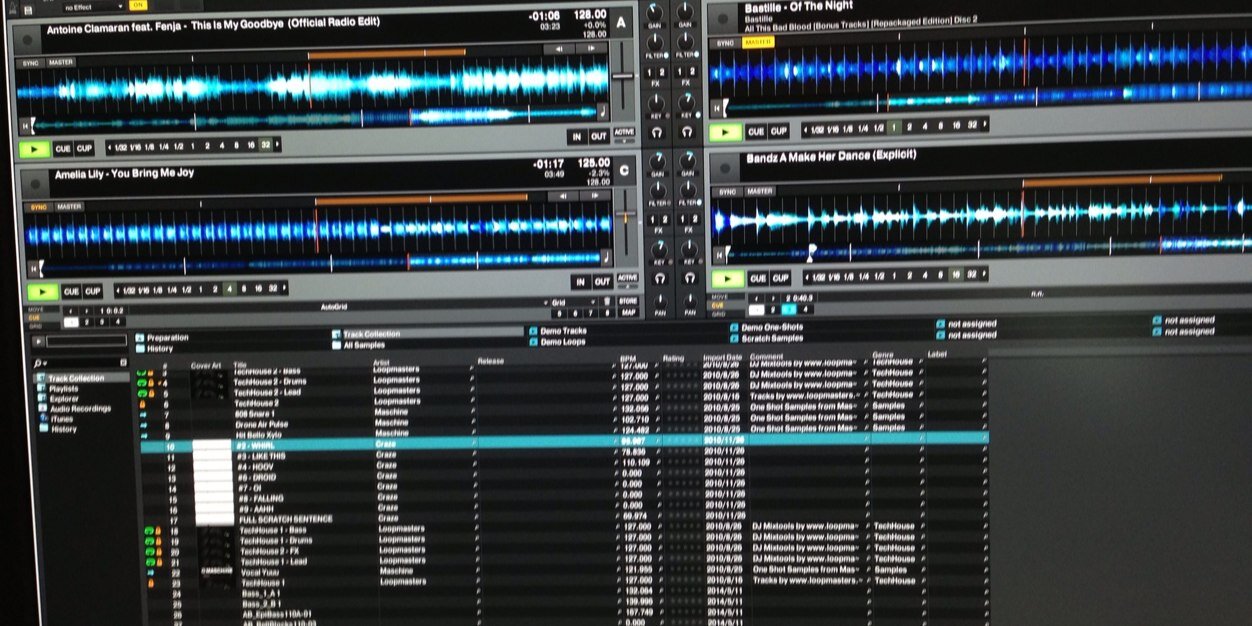The image size is (1252, 626).
Task: Click the tempo bend forward arrow on deck A
Action: [592, 49]
